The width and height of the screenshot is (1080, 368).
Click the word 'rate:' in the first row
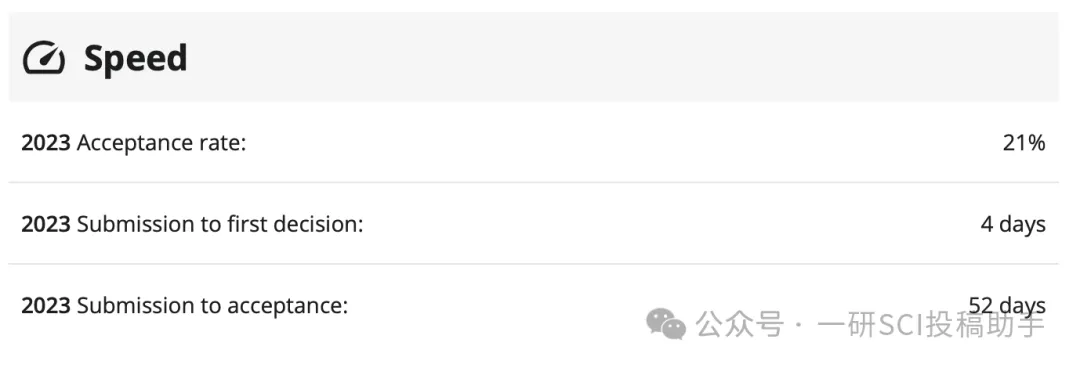(223, 143)
